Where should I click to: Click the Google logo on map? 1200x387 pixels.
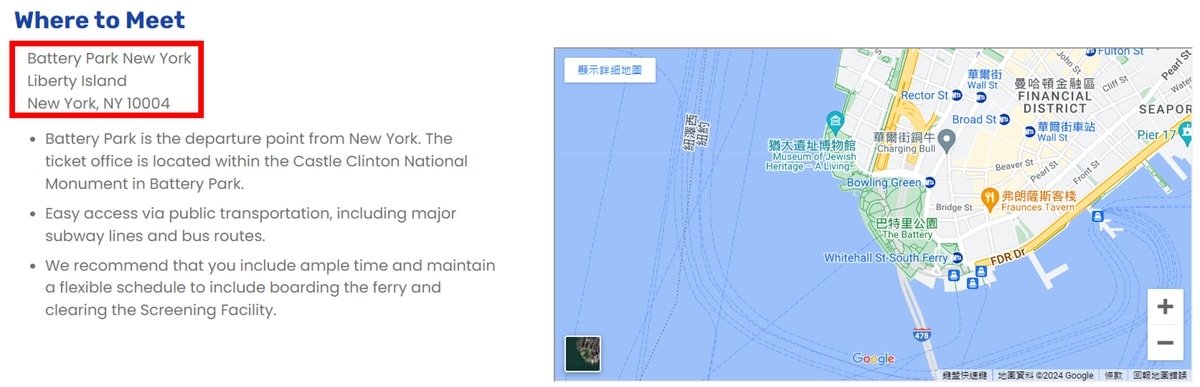(874, 359)
